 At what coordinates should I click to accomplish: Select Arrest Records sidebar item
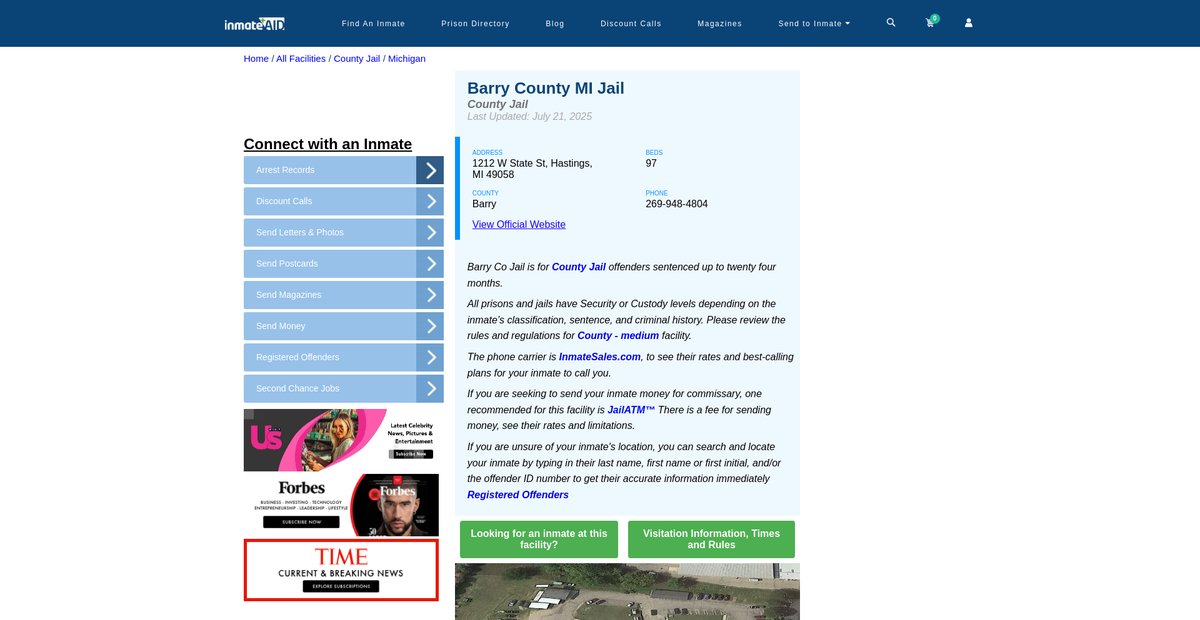coord(330,170)
